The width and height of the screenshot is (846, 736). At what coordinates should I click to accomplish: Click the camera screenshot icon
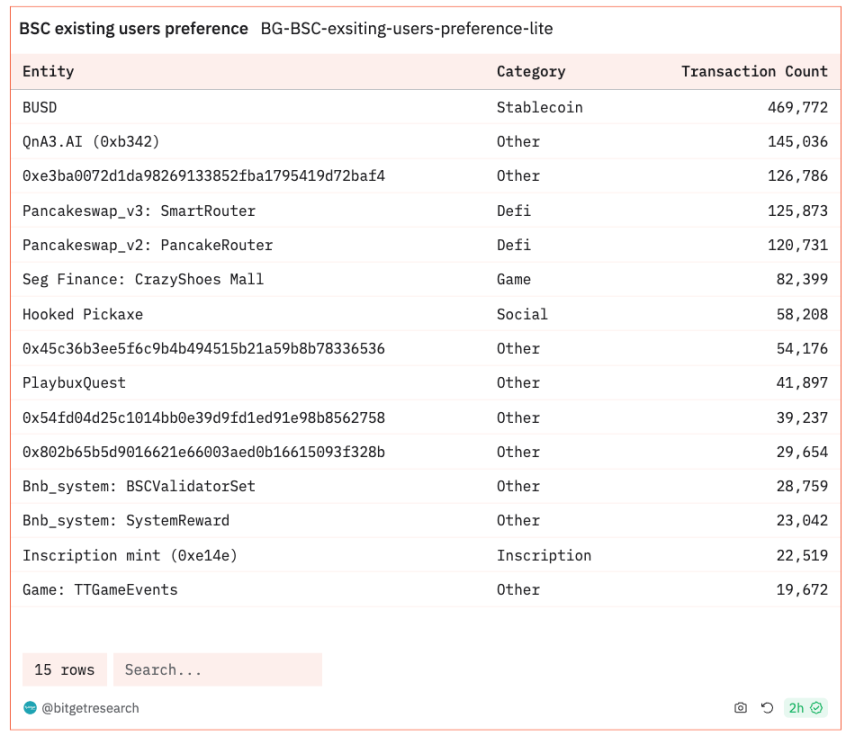click(740, 708)
